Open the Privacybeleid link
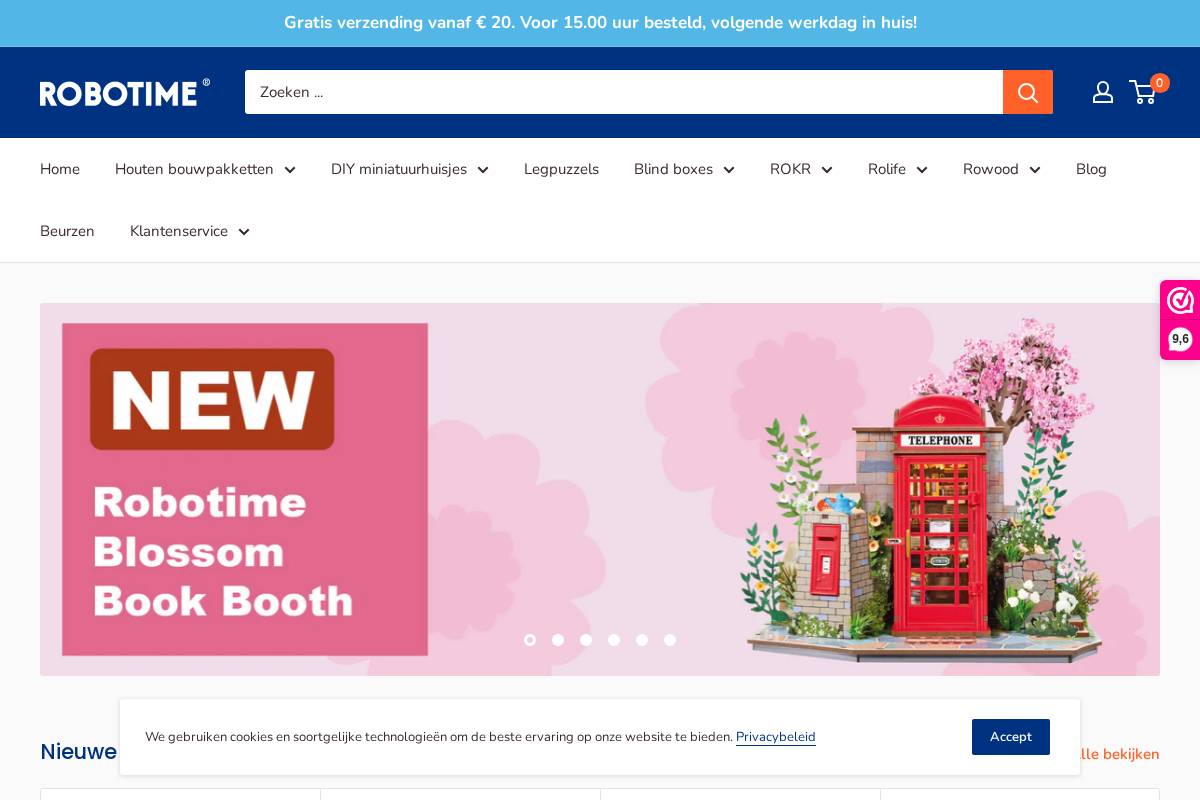 coord(776,737)
